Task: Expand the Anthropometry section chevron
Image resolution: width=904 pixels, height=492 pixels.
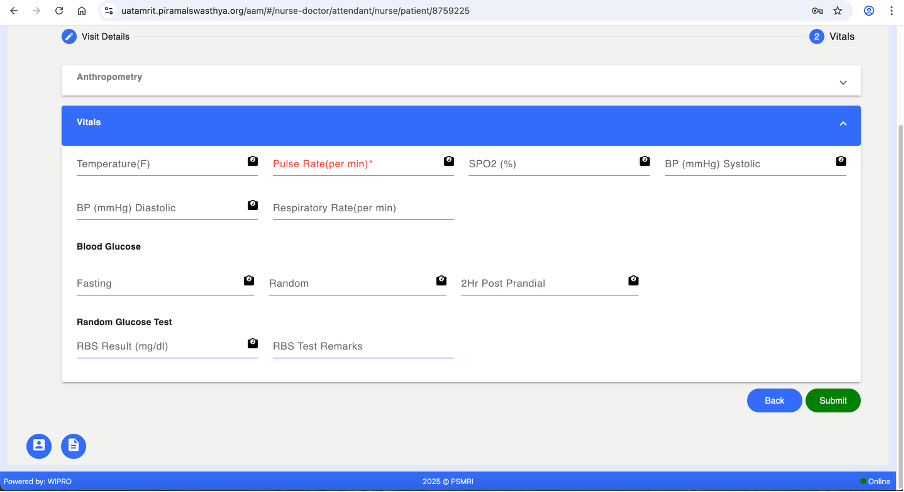Action: pos(843,82)
